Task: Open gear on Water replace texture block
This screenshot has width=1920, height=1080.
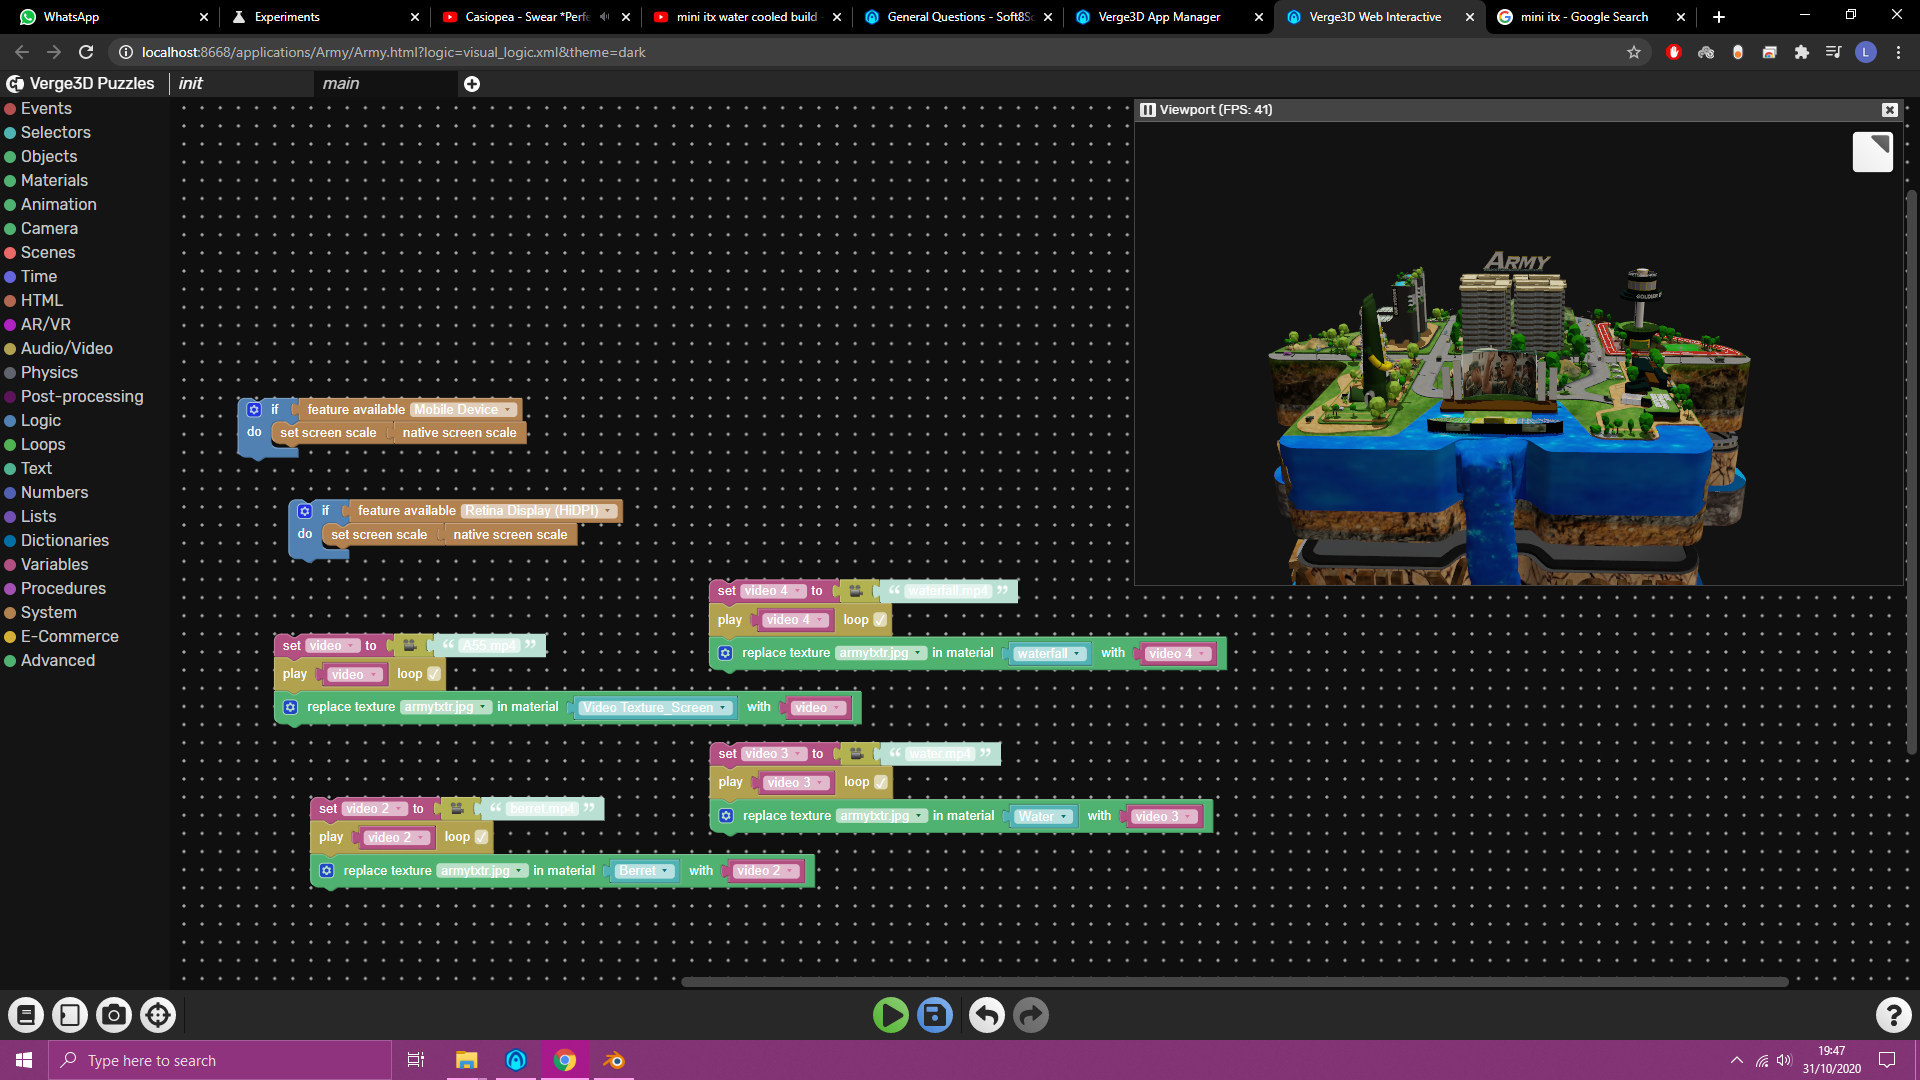Action: 726,816
